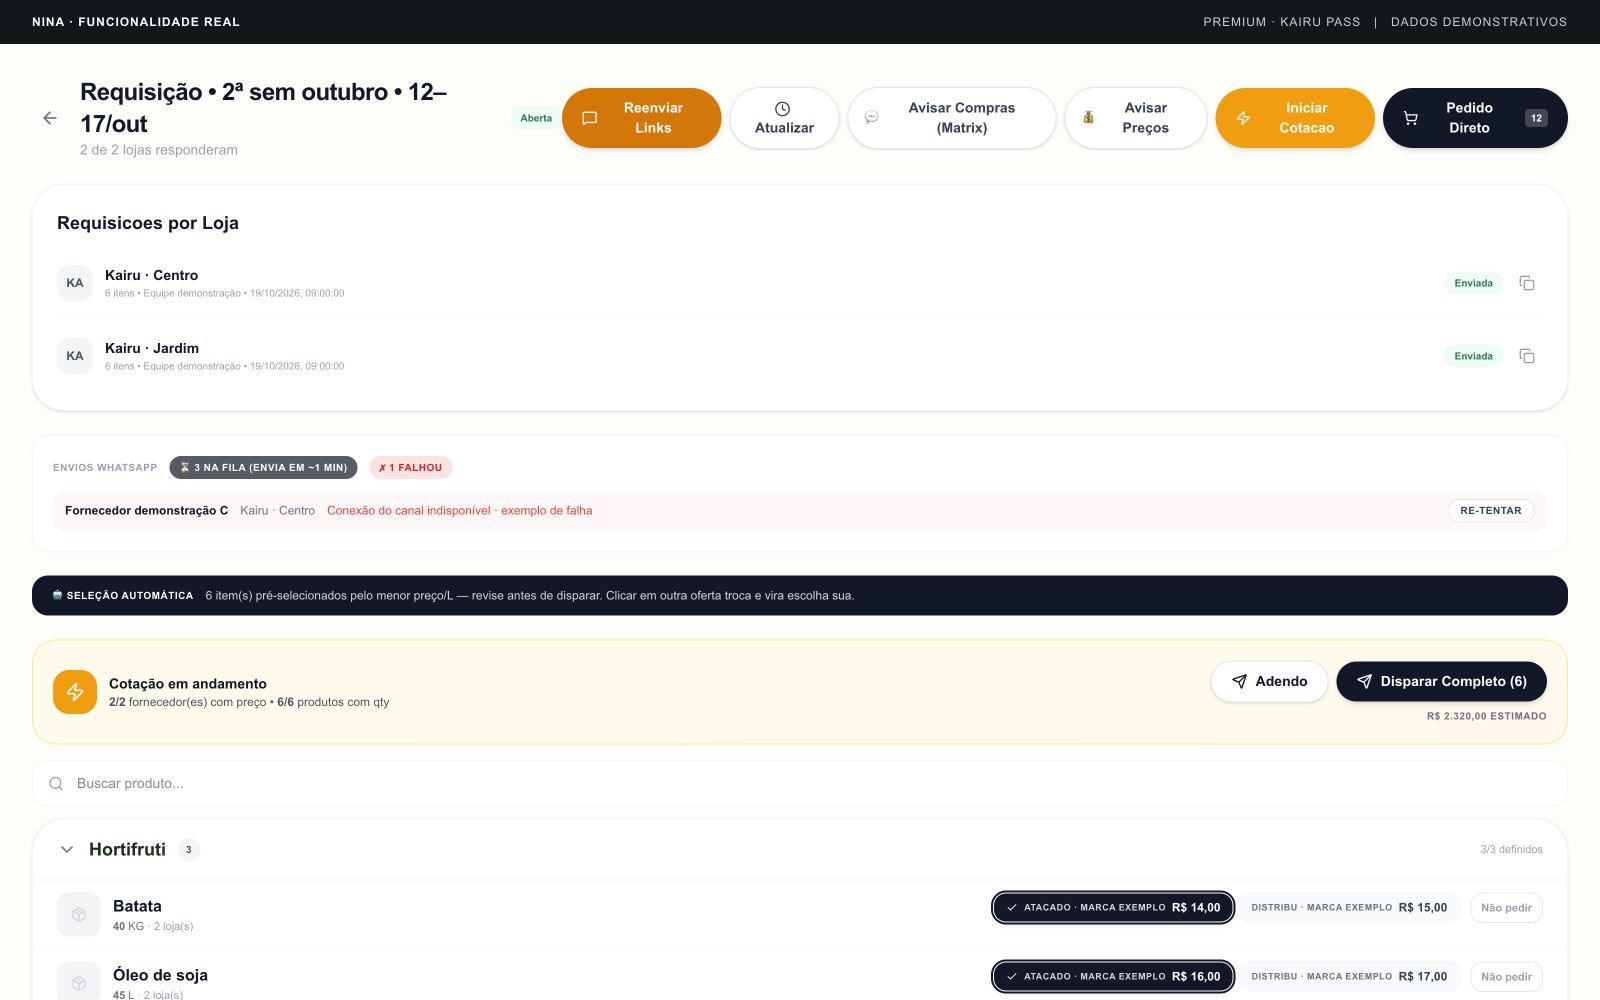Click the Enviada badge for Kairu Jardim
This screenshot has width=1600, height=1000.
[x=1473, y=356]
